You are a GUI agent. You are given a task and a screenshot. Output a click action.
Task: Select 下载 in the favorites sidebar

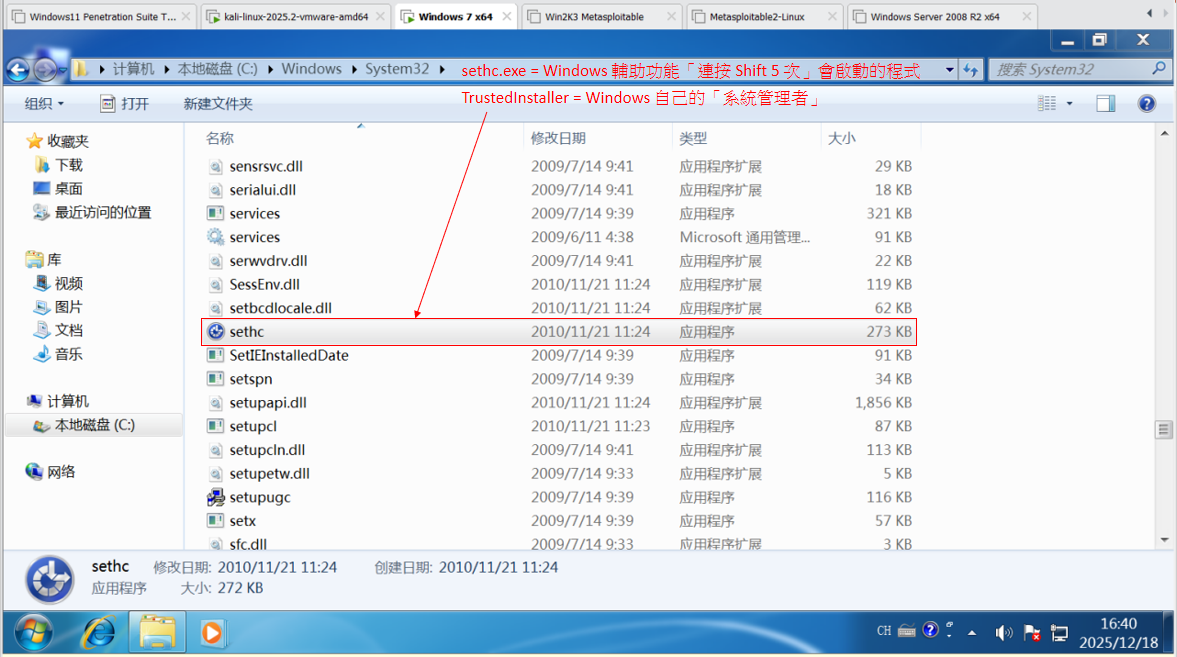coord(68,165)
